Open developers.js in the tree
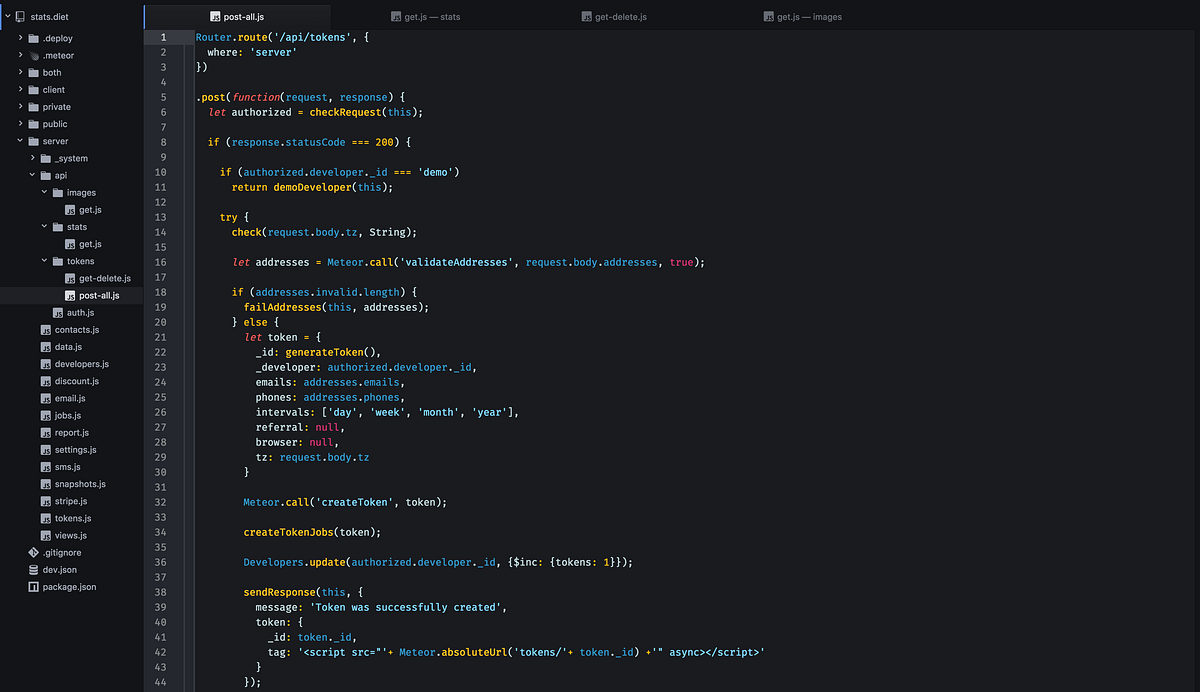Image resolution: width=1200 pixels, height=692 pixels. [x=82, y=364]
